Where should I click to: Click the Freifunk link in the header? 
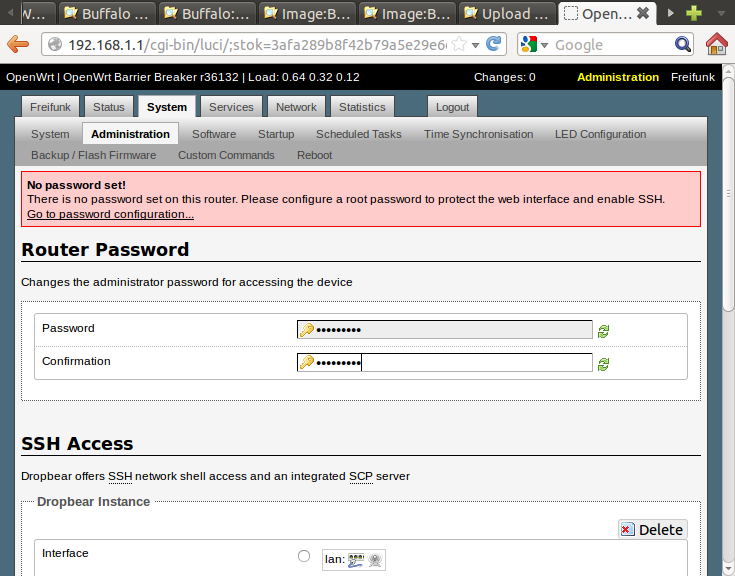[x=693, y=77]
